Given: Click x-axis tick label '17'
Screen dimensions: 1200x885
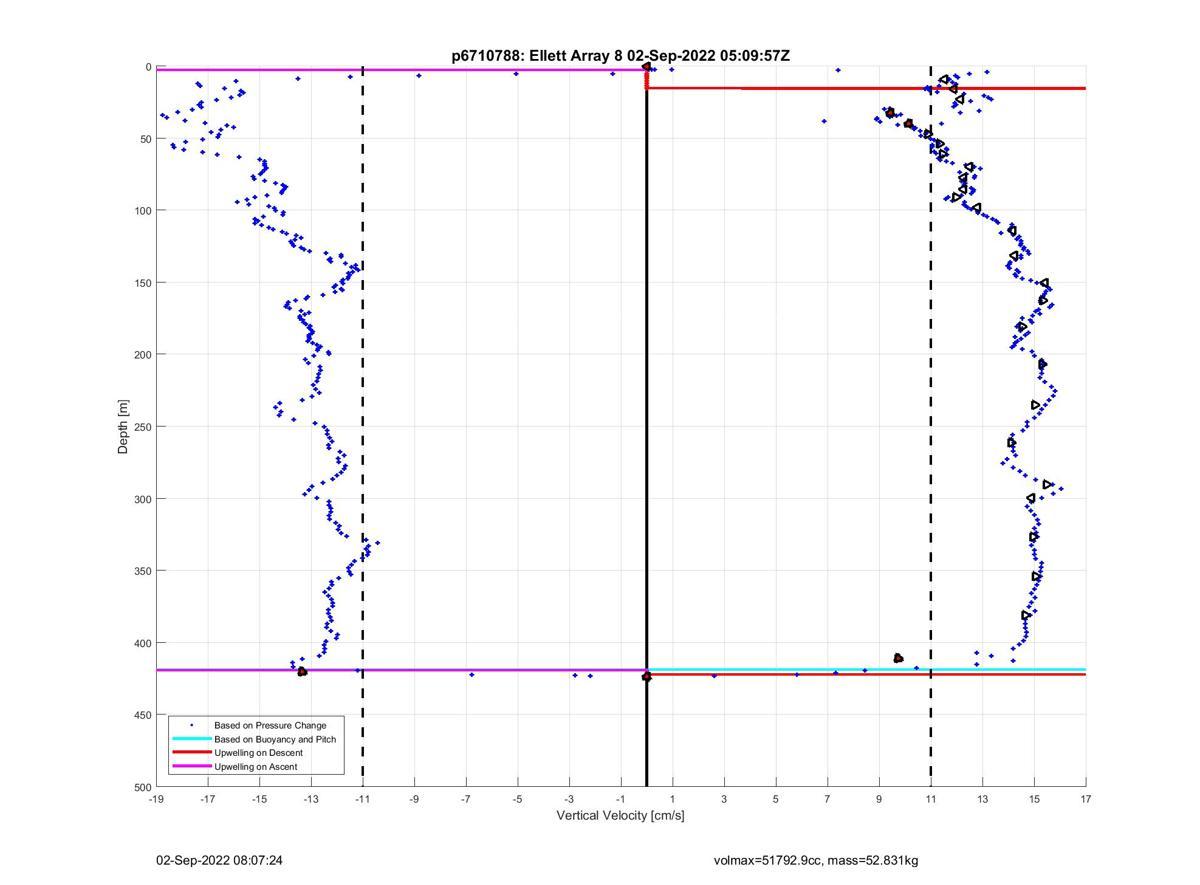Looking at the screenshot, I should coord(1086,799).
